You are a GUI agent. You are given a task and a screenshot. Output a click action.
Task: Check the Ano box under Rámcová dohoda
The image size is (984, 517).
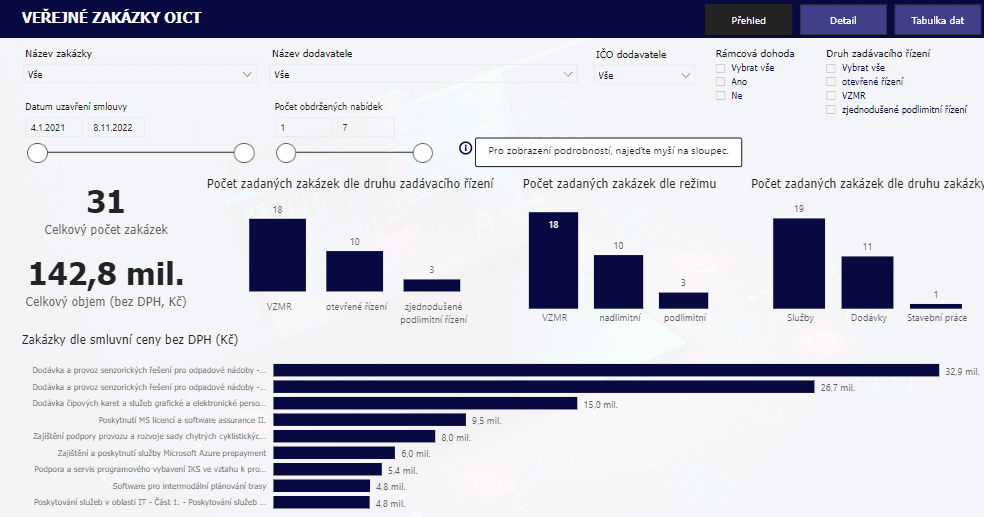(720, 82)
